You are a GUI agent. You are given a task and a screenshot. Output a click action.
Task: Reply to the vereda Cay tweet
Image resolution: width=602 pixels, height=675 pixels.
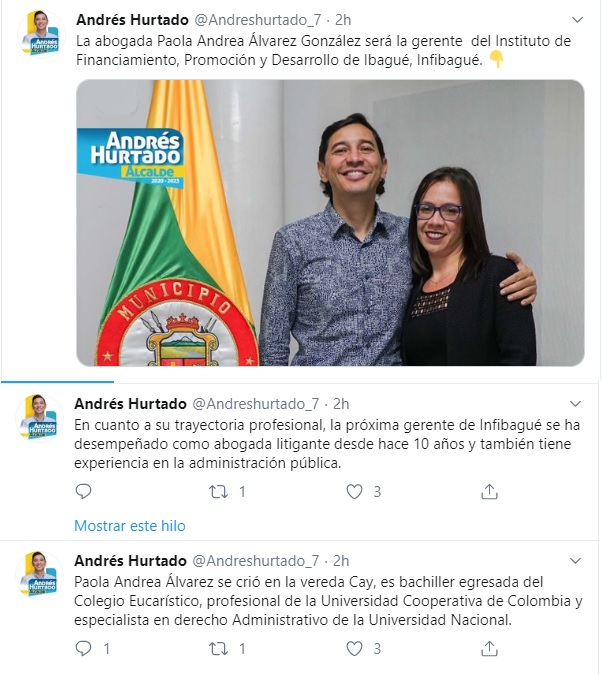pos(83,648)
